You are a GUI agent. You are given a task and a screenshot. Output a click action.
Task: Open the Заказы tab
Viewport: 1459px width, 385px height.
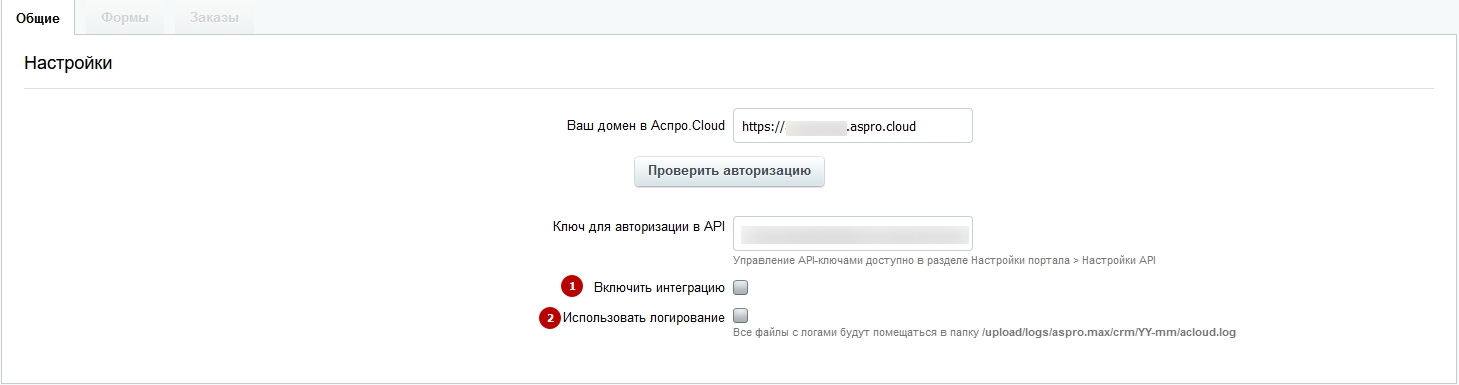(214, 18)
